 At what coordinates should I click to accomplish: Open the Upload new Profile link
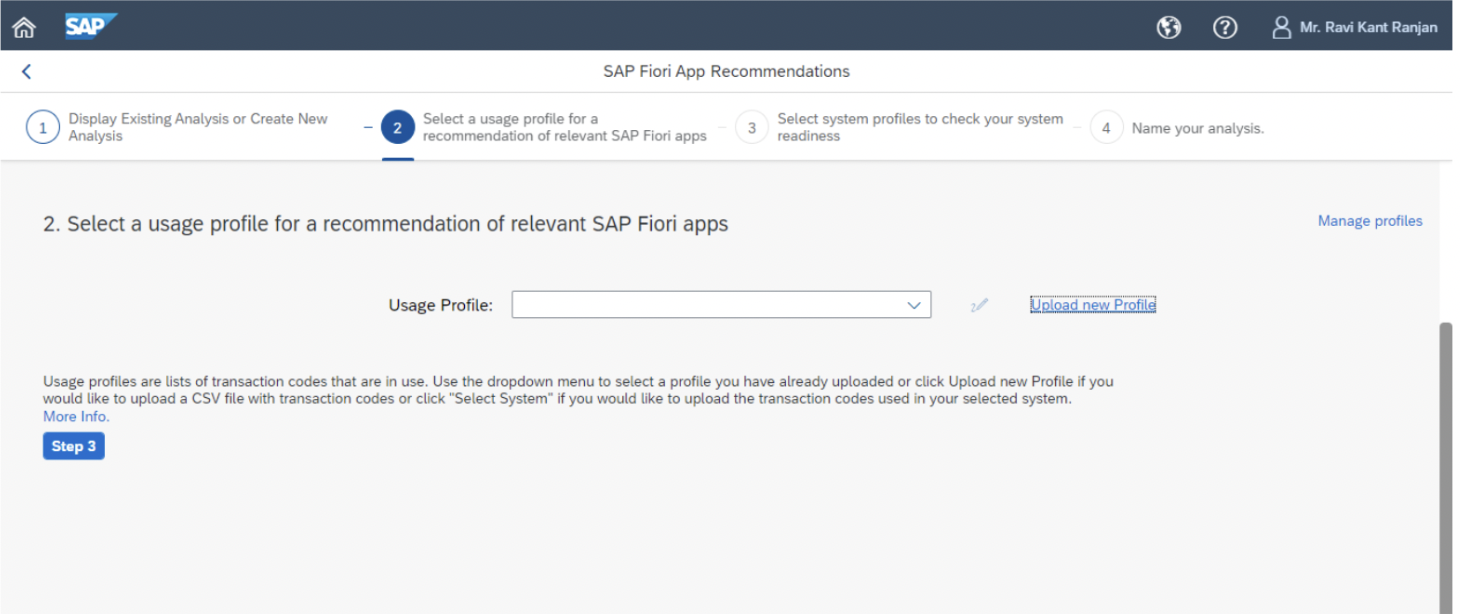click(x=1092, y=304)
